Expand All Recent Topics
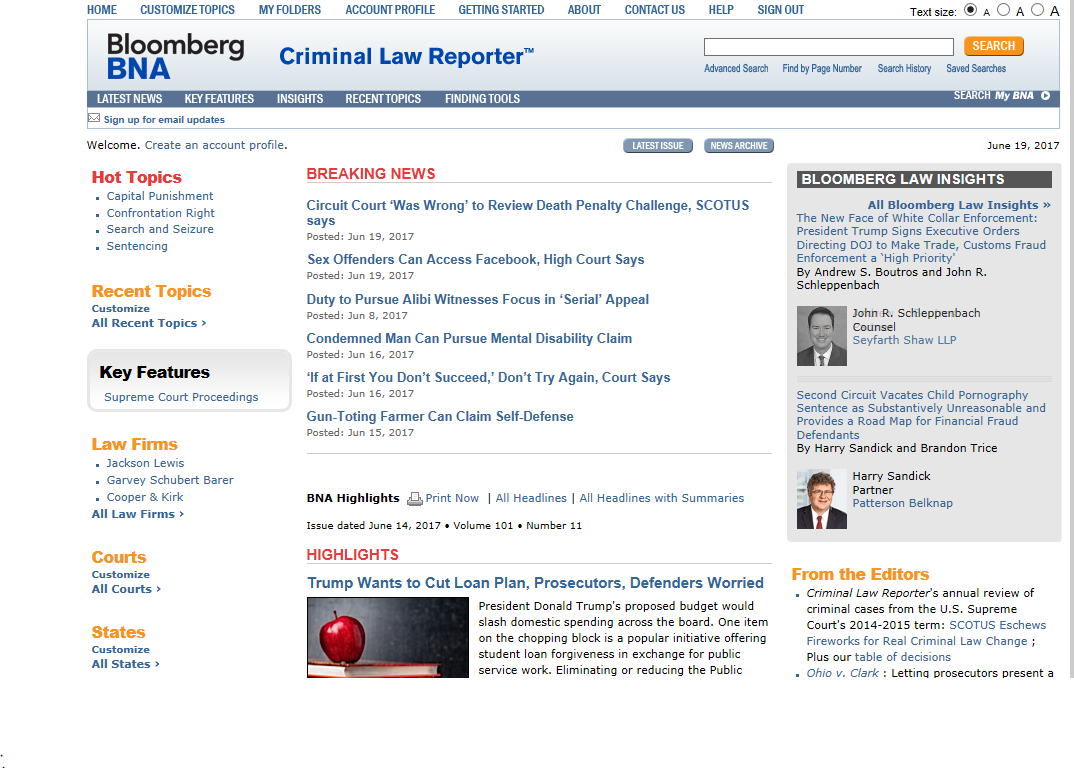Image resolution: width=1074 pixels, height=768 pixels. (x=149, y=323)
